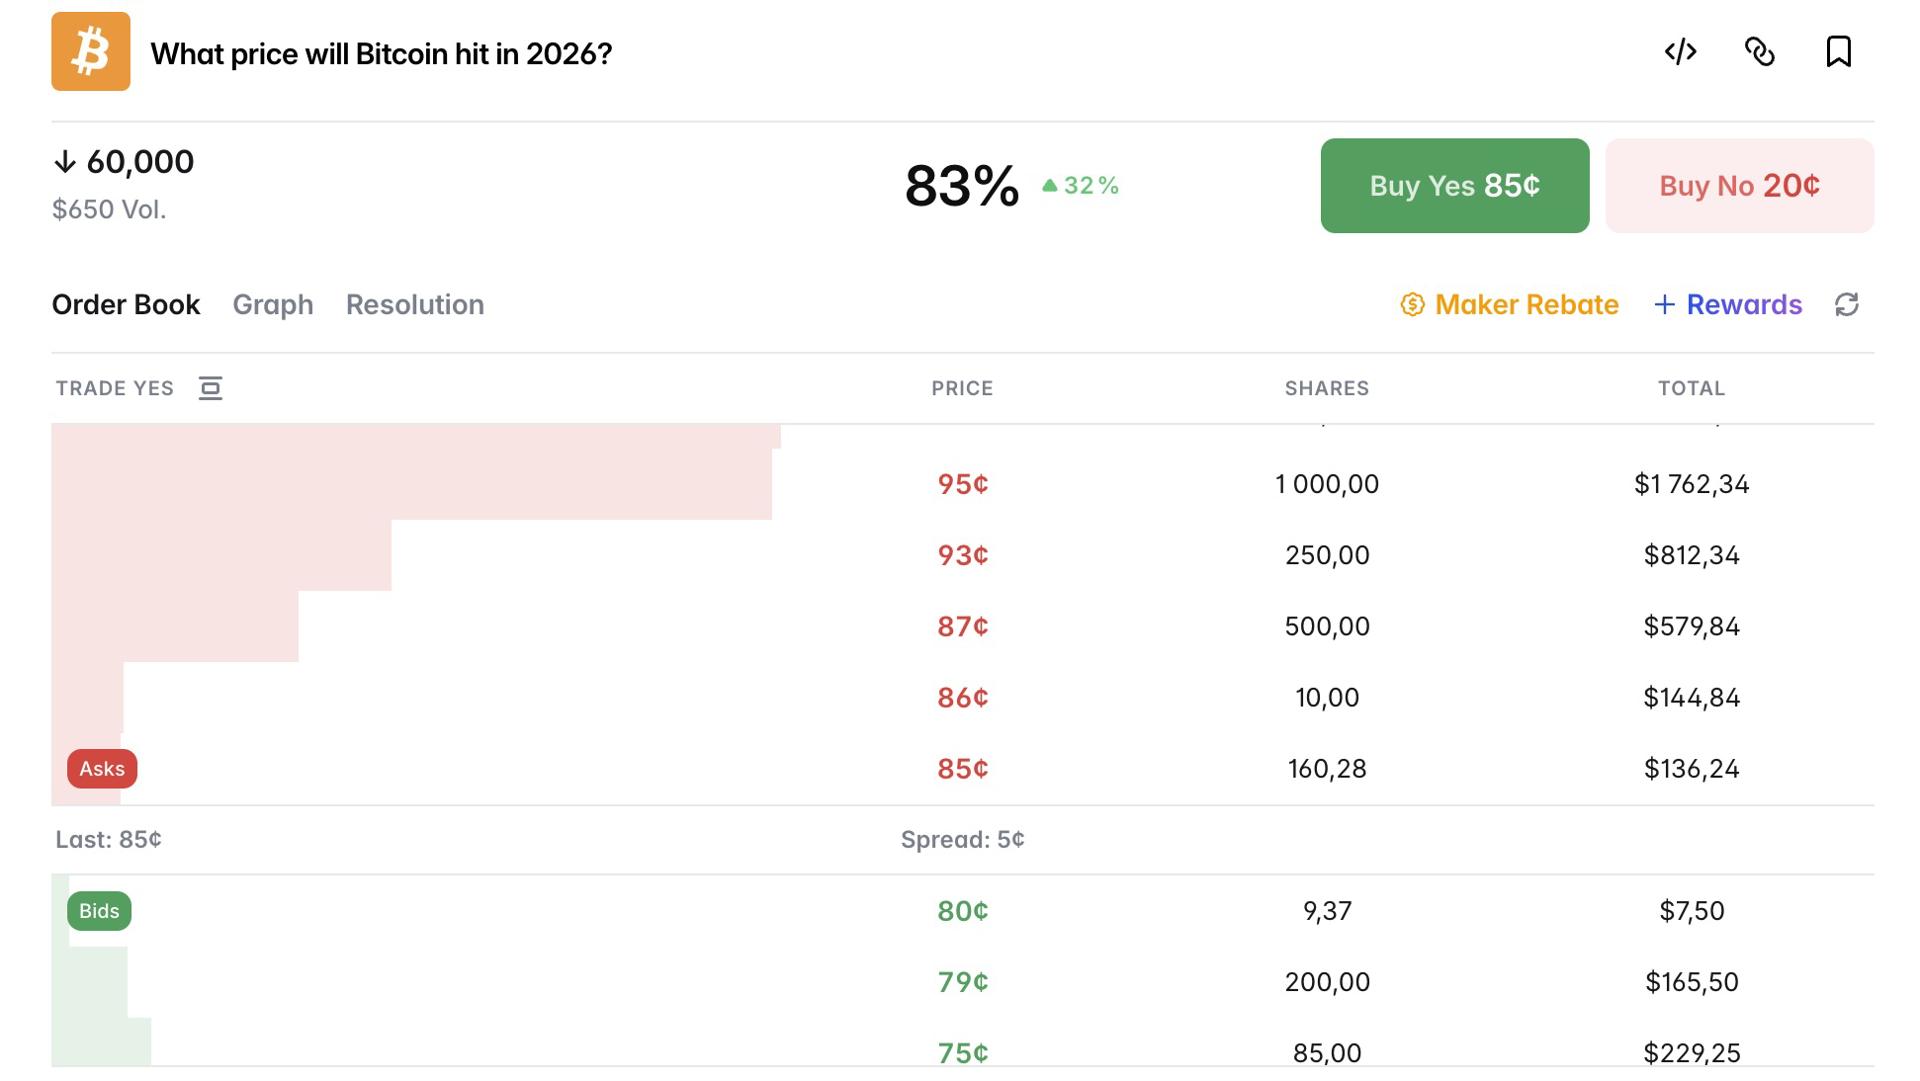Open the embed code icon
1920x1081 pixels.
click(x=1681, y=52)
